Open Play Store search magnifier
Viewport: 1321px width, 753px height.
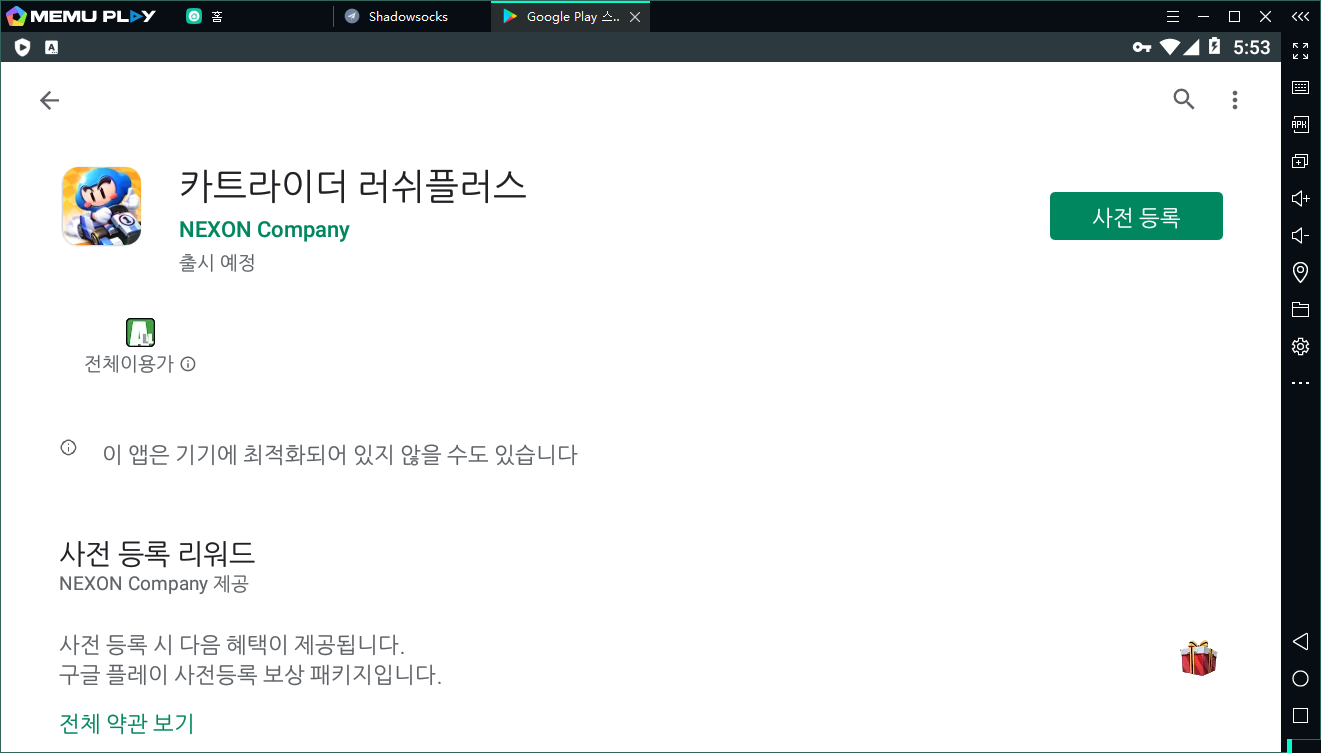tap(1184, 99)
